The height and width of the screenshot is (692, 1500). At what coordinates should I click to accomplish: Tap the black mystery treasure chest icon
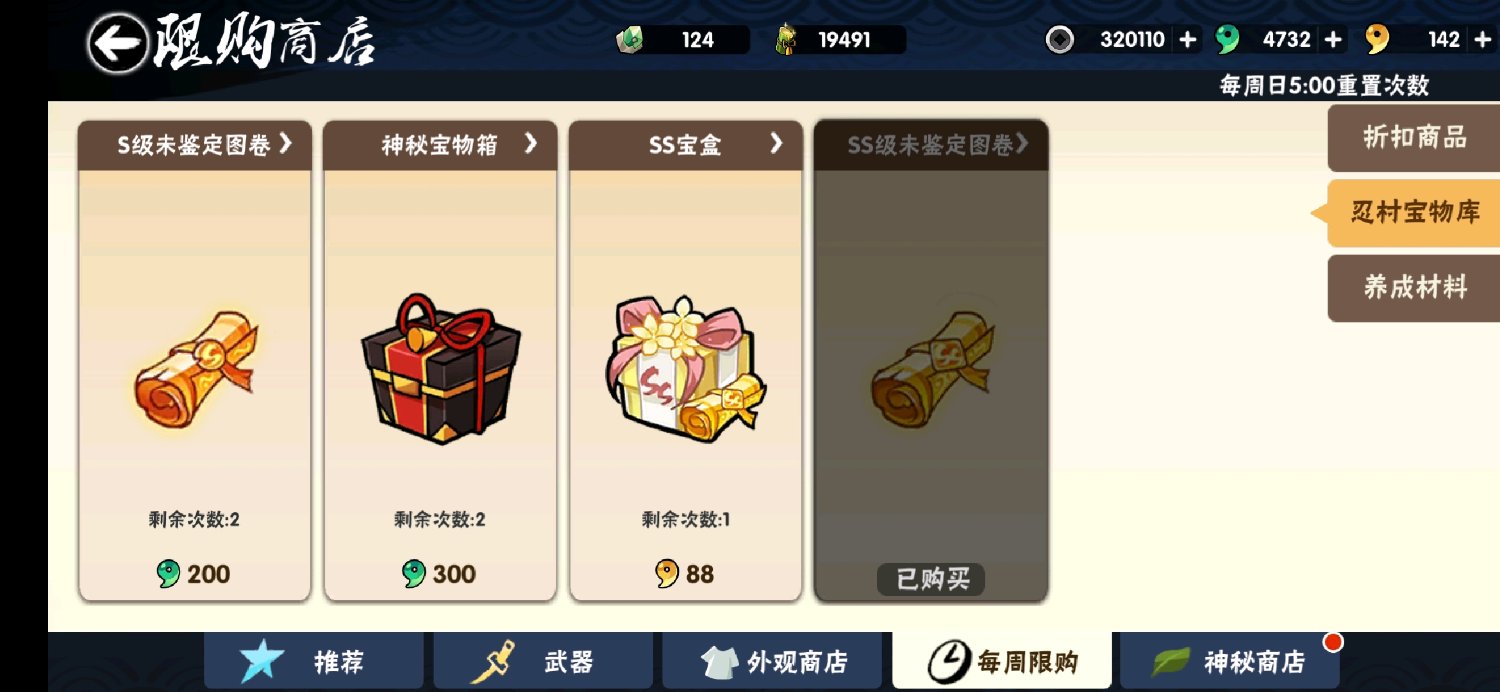click(x=441, y=368)
